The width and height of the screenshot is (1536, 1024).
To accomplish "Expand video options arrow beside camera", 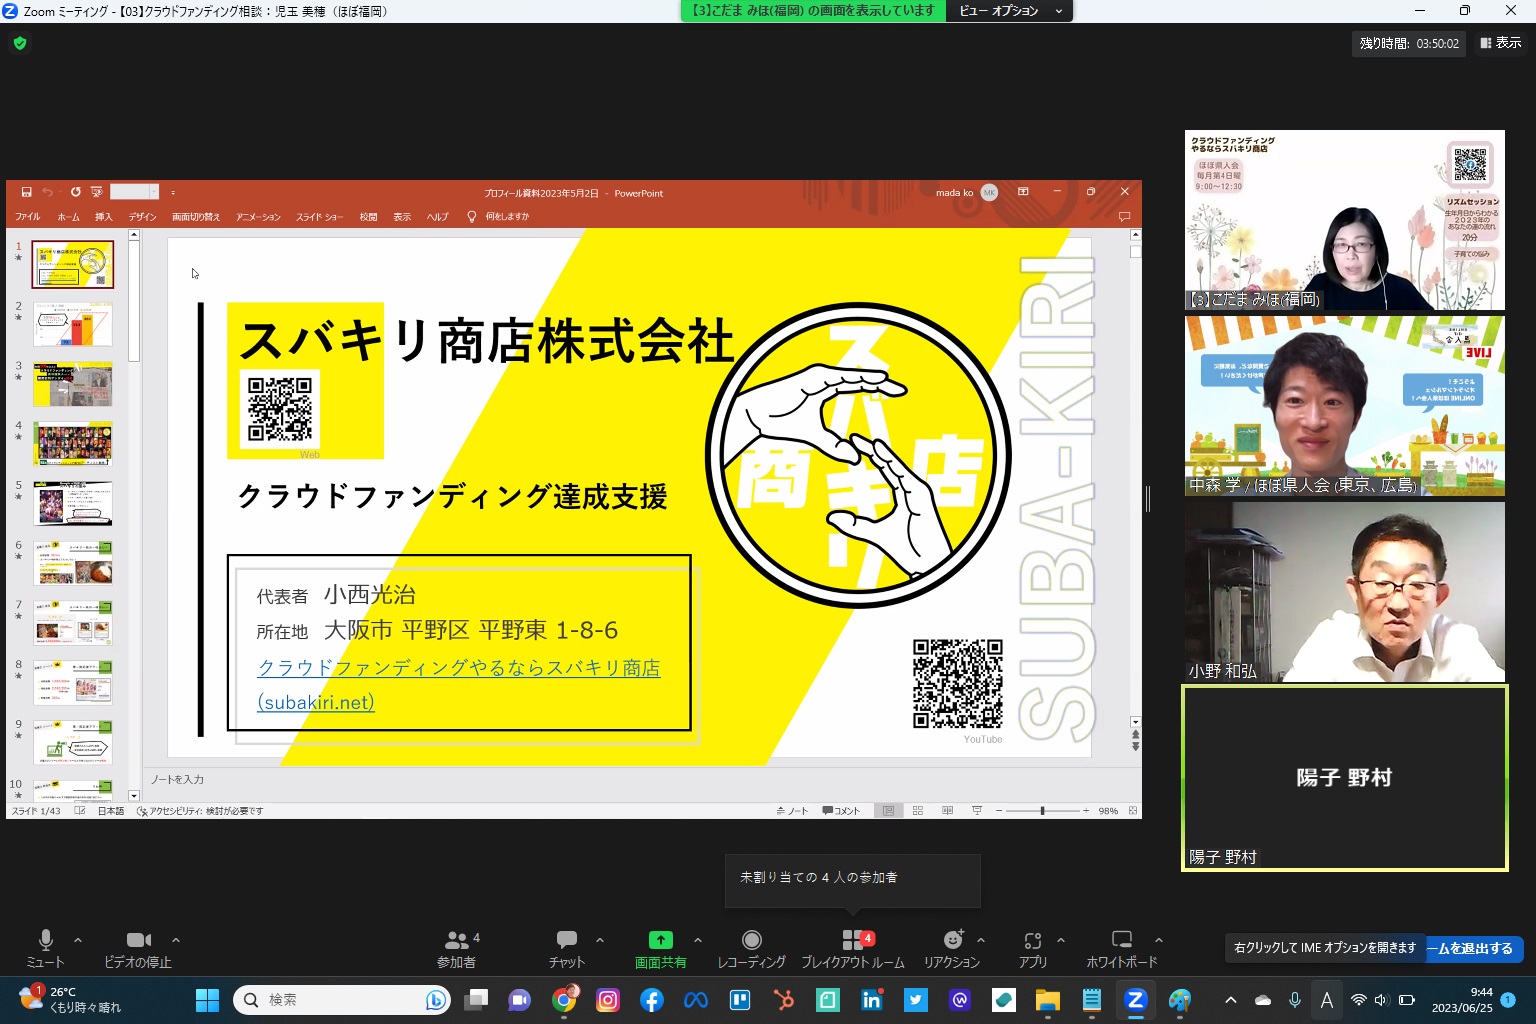I will coord(176,940).
